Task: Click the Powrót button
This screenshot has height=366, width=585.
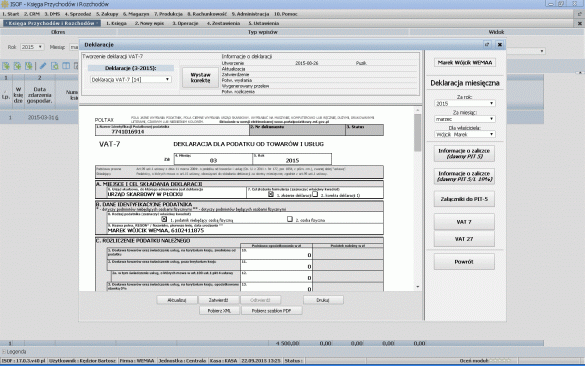Action: pos(464,262)
